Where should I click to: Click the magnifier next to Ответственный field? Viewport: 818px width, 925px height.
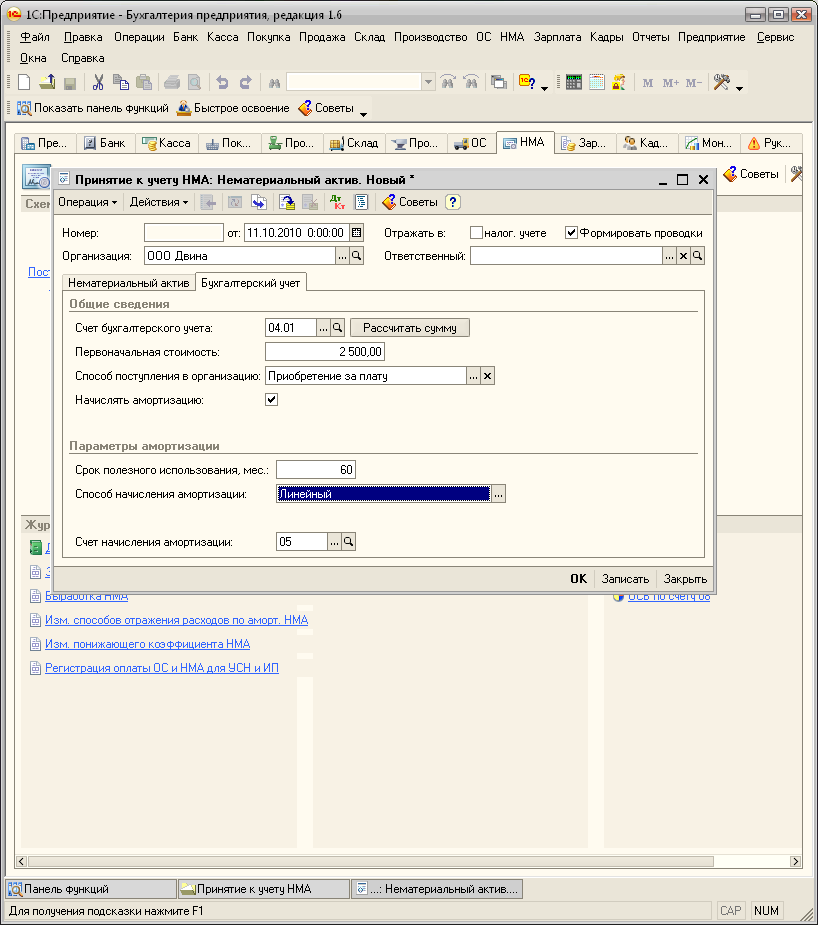(697, 256)
